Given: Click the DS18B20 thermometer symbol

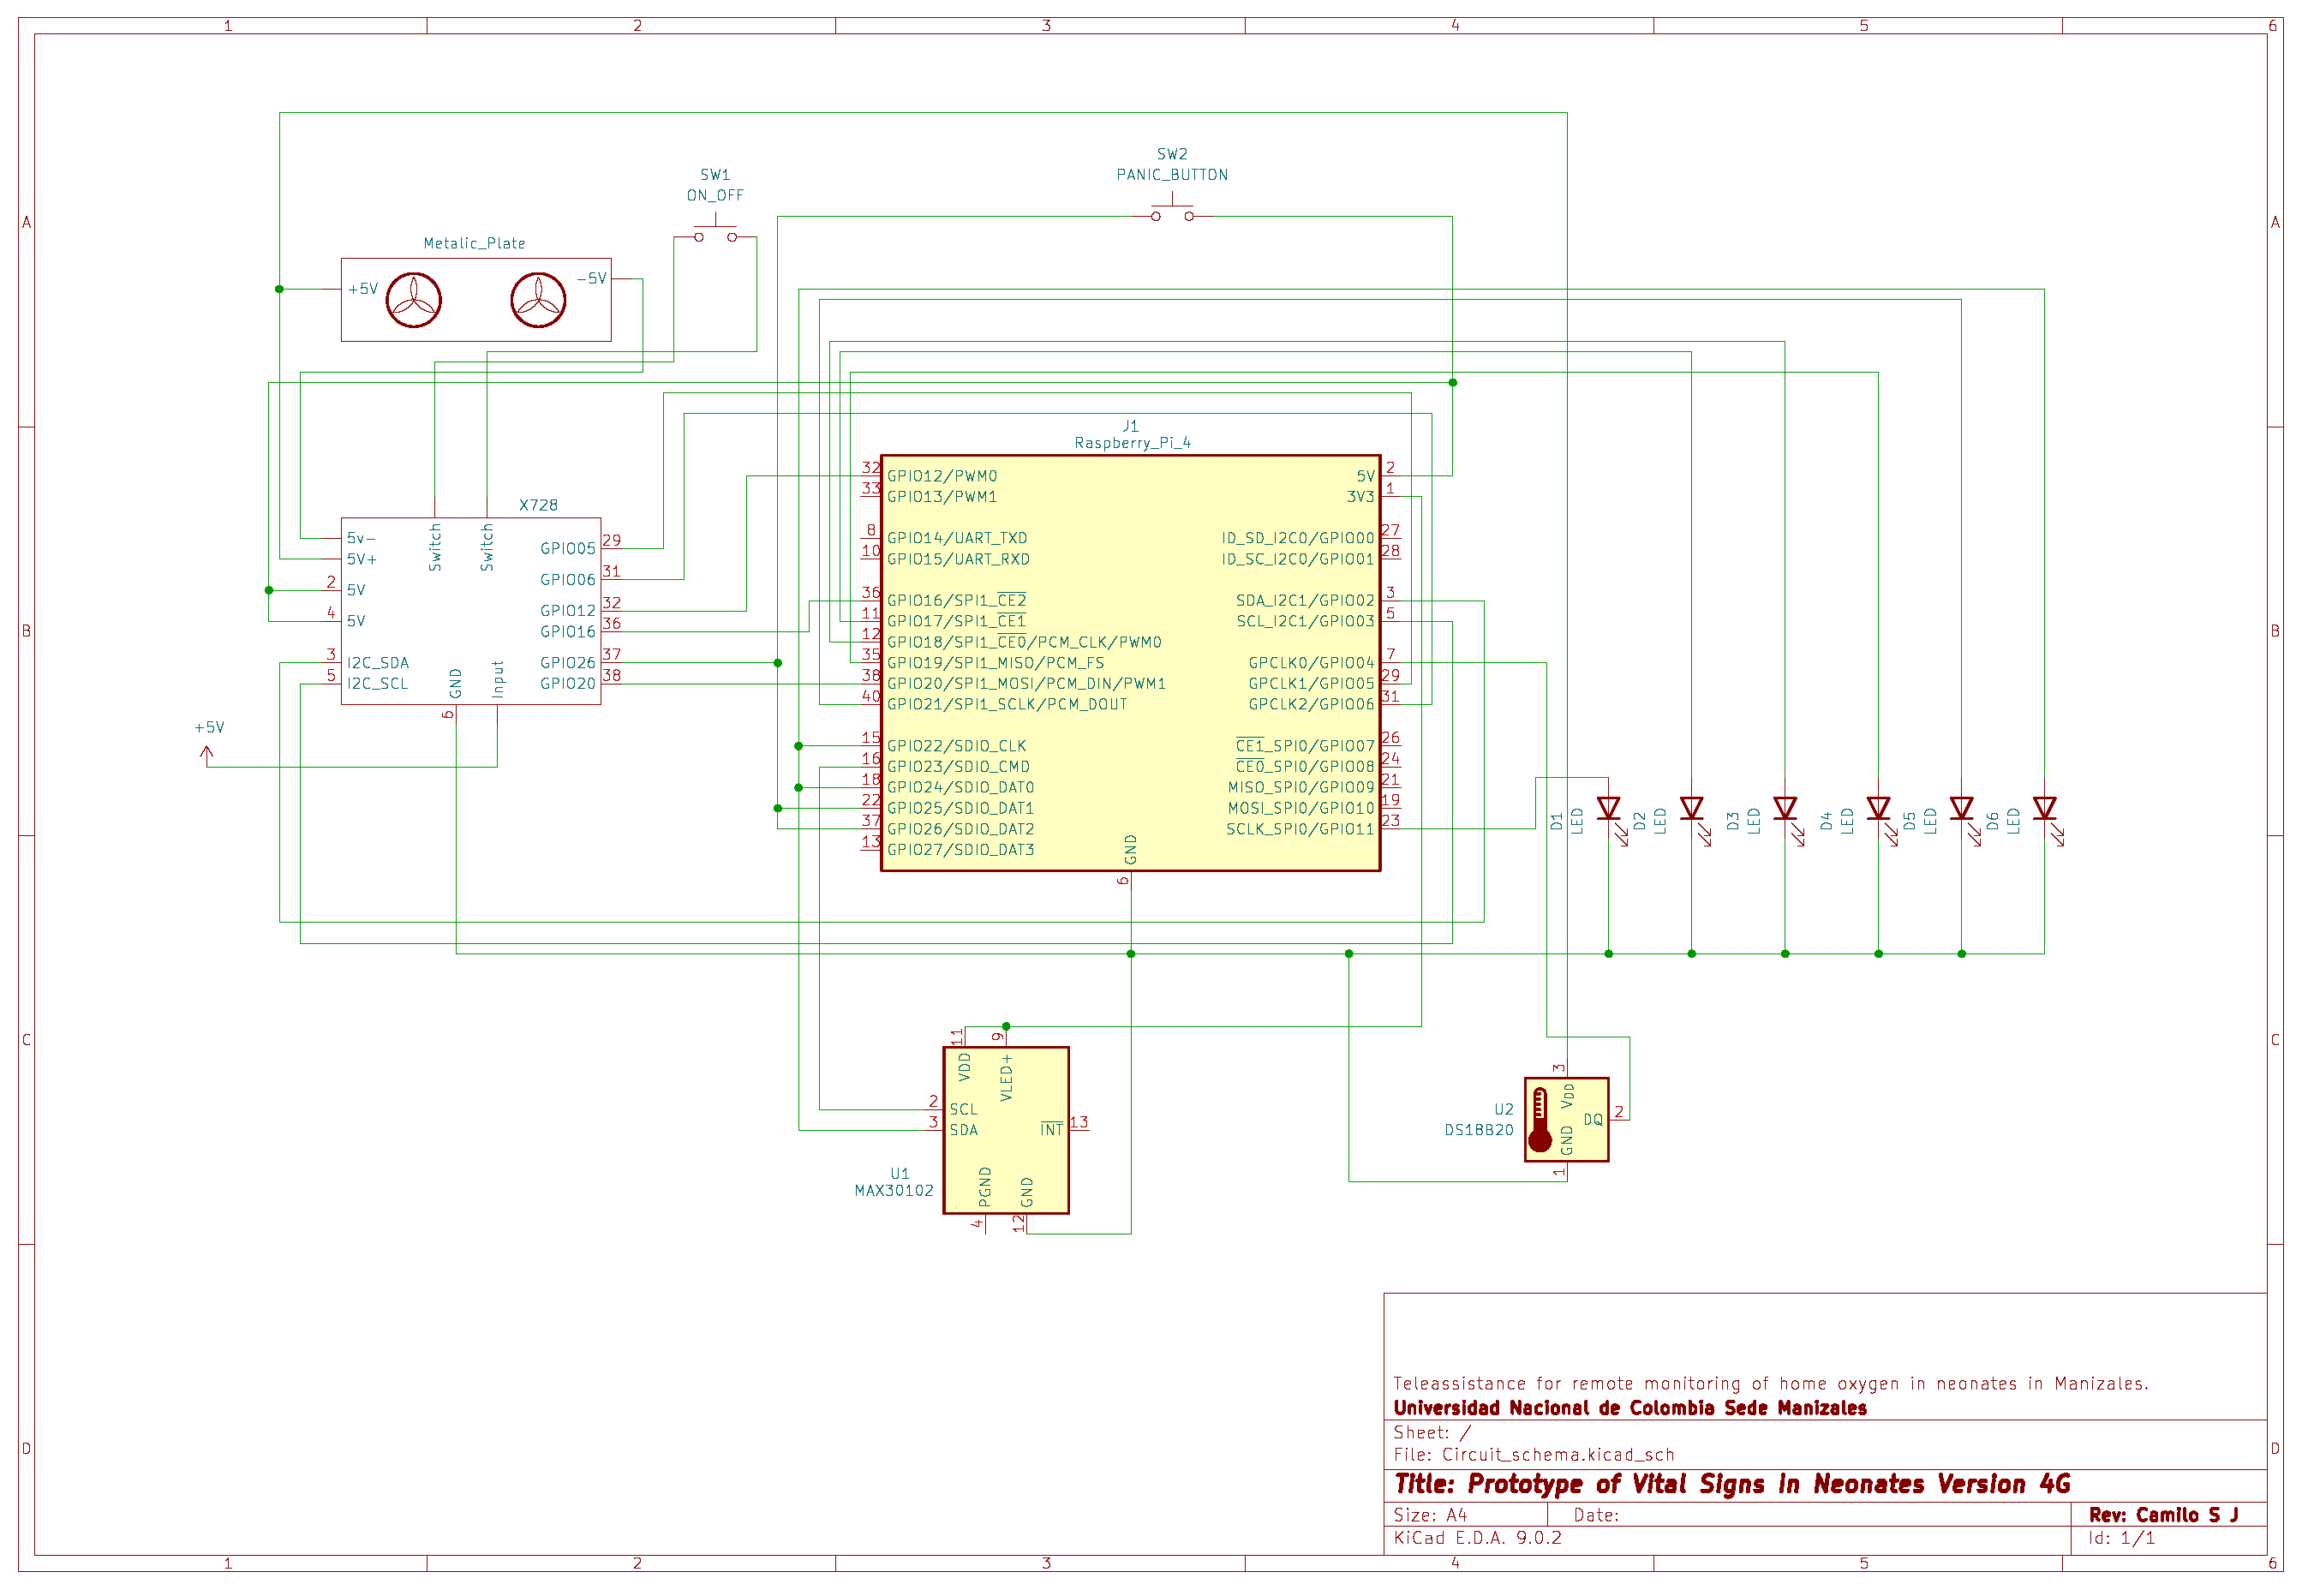Looking at the screenshot, I should 1540,1119.
